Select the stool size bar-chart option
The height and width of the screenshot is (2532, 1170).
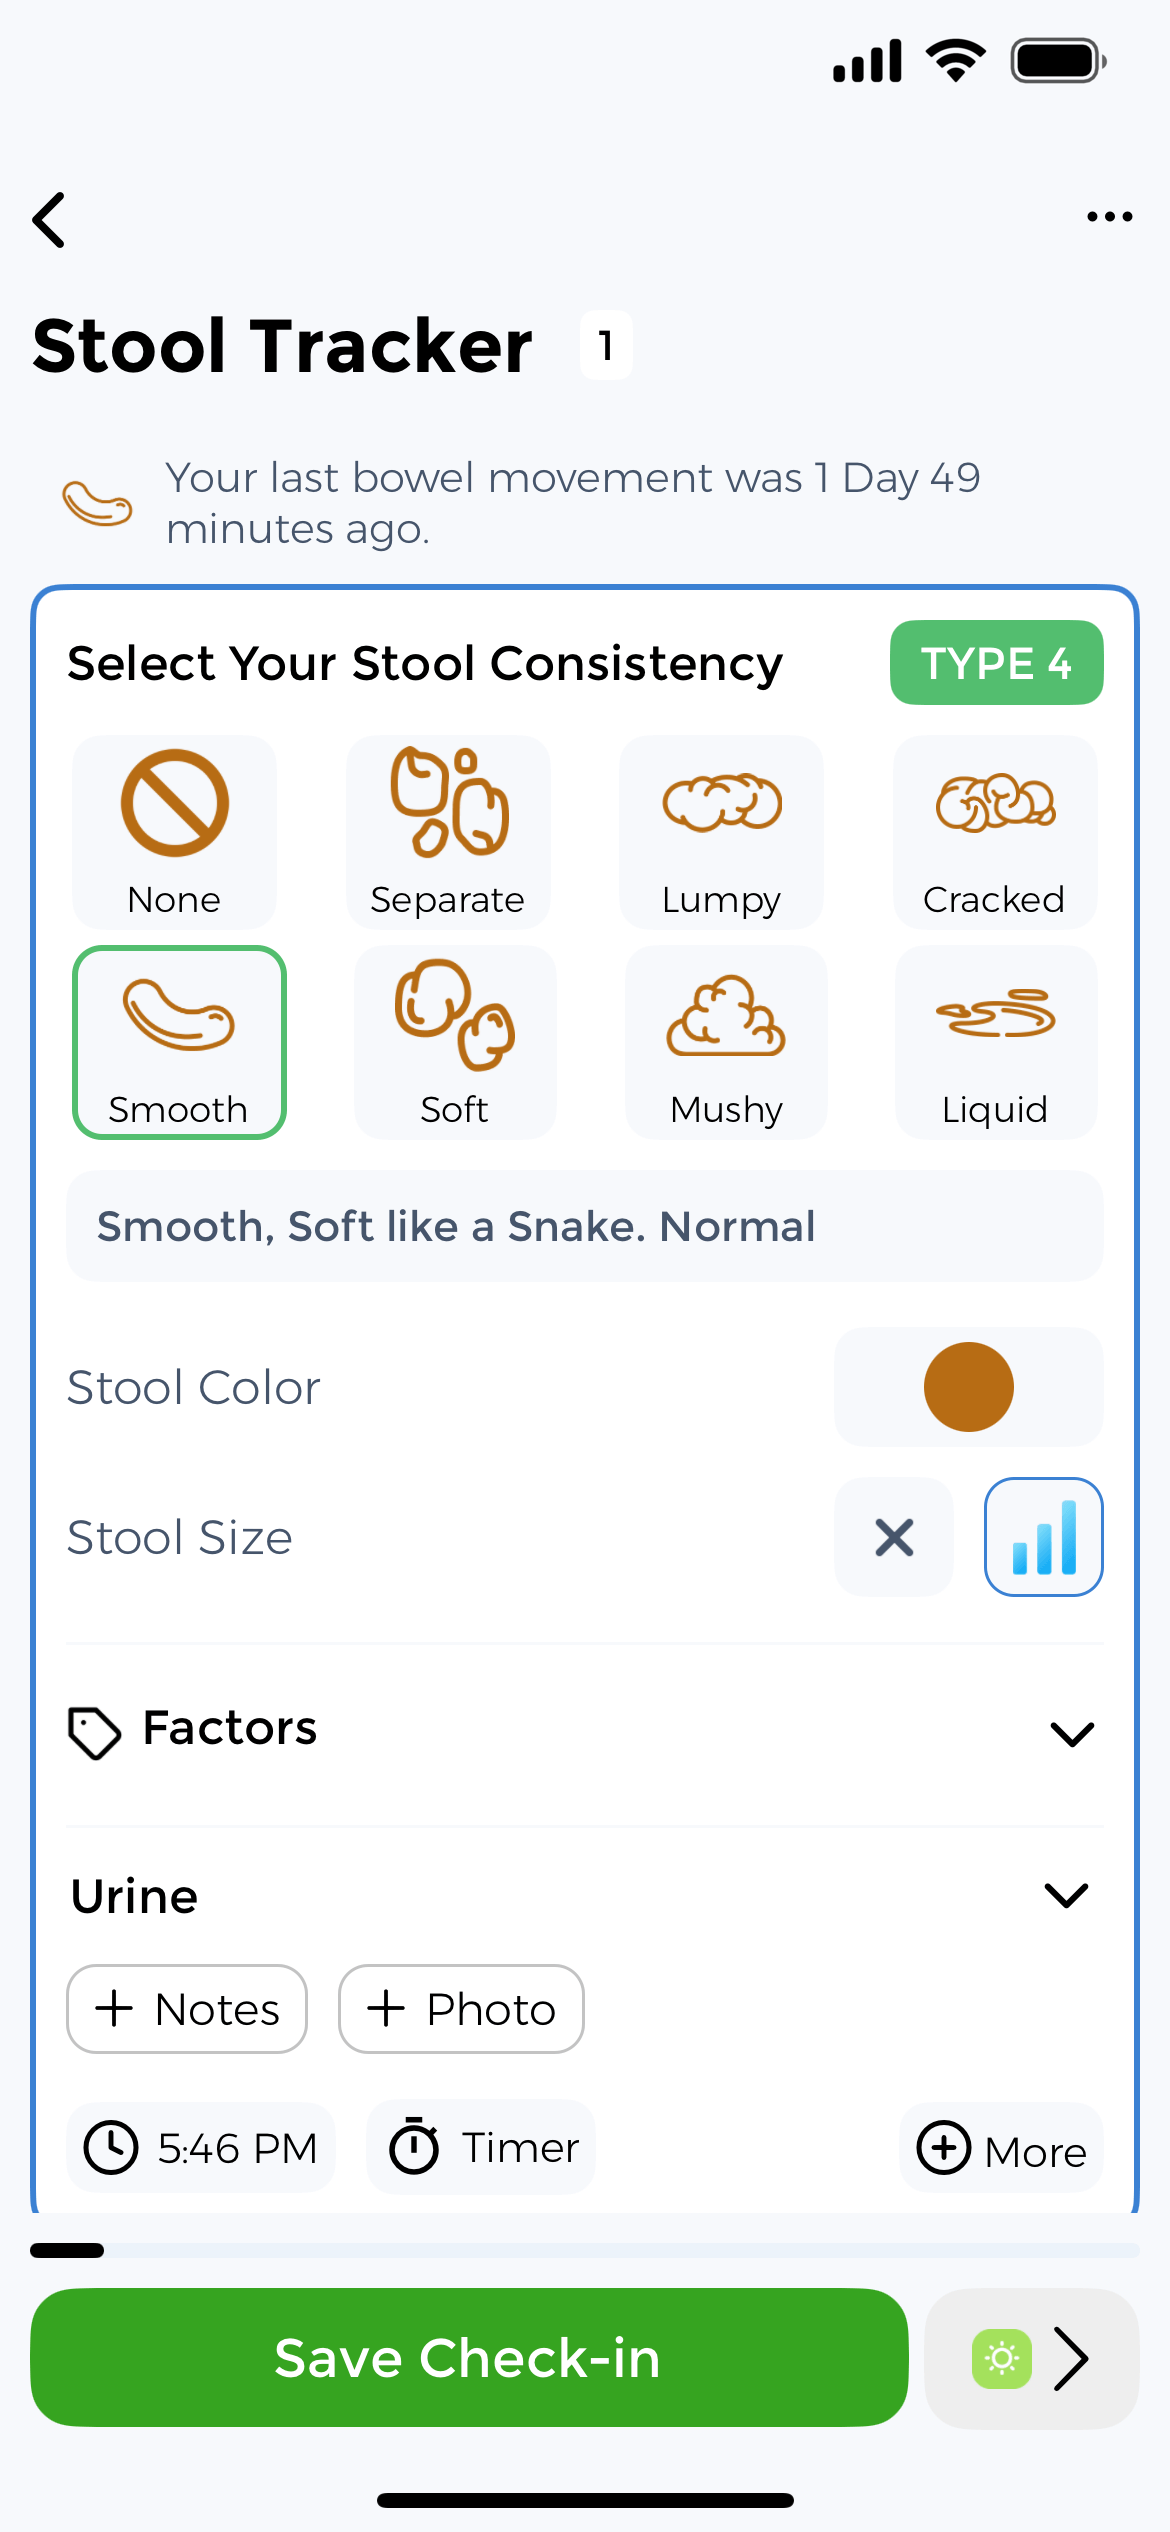[x=1043, y=1537]
